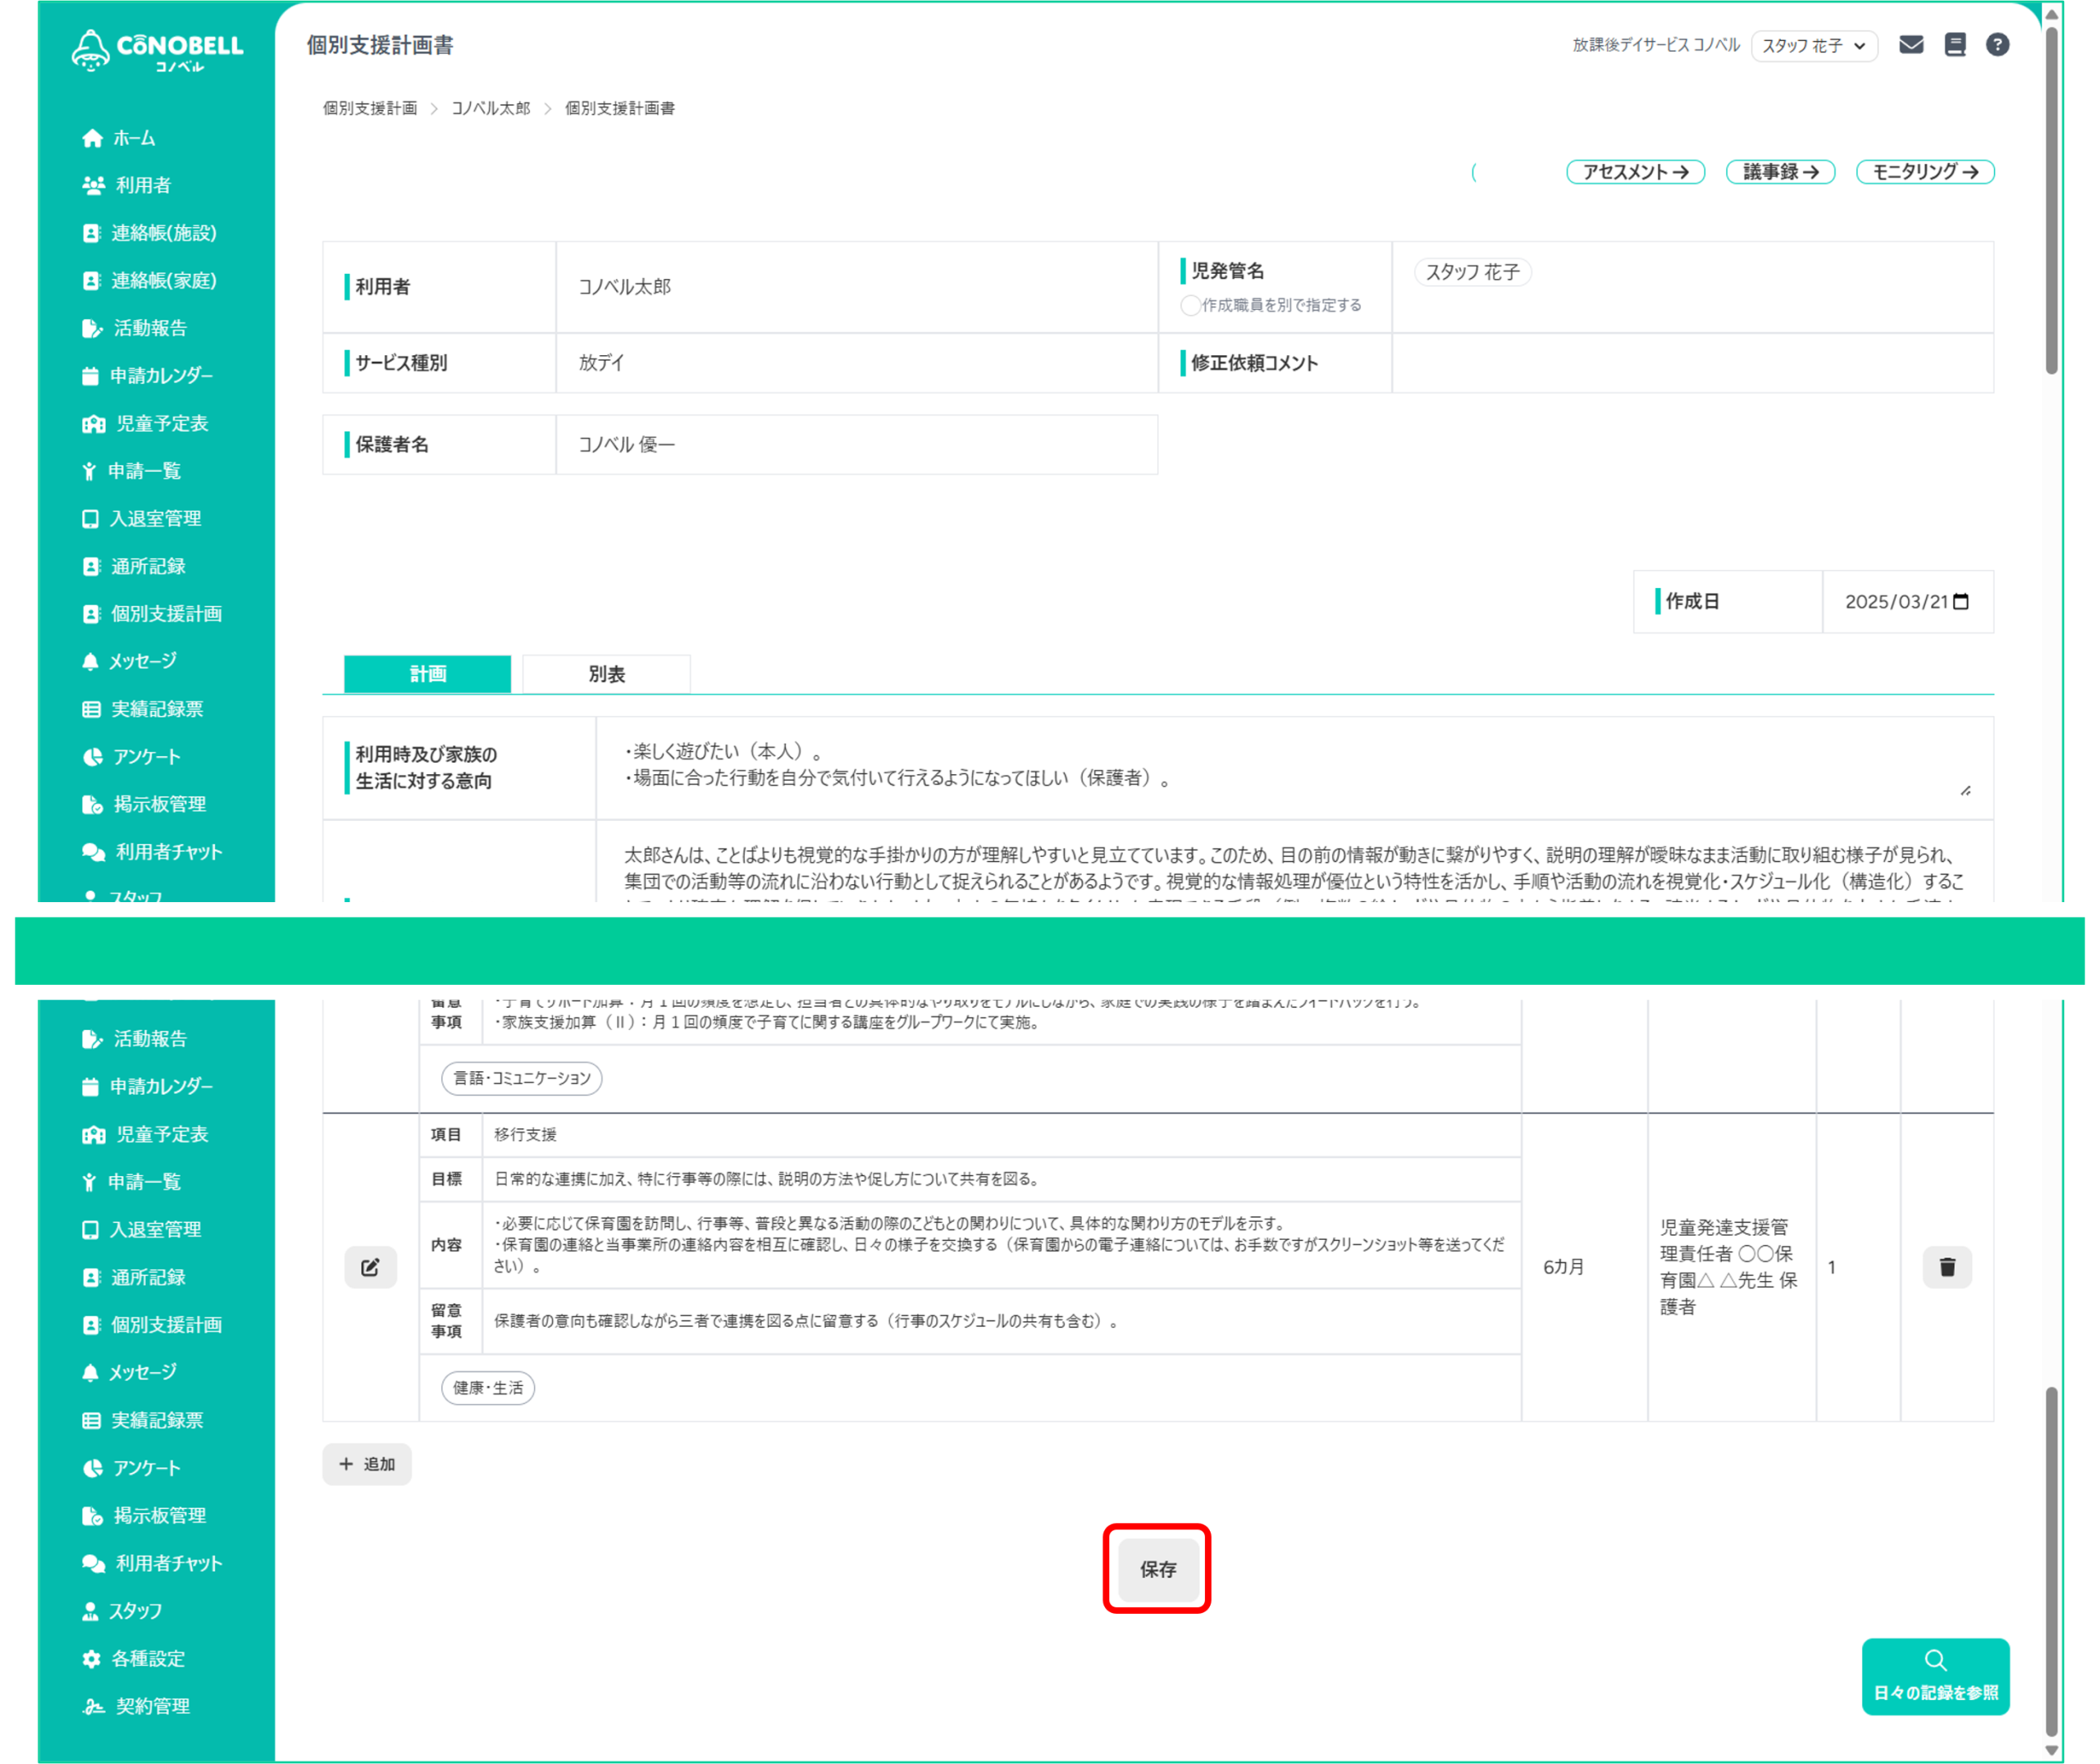2100x1764 pixels.
Task: Open the モニタリング link button
Action: (1925, 172)
